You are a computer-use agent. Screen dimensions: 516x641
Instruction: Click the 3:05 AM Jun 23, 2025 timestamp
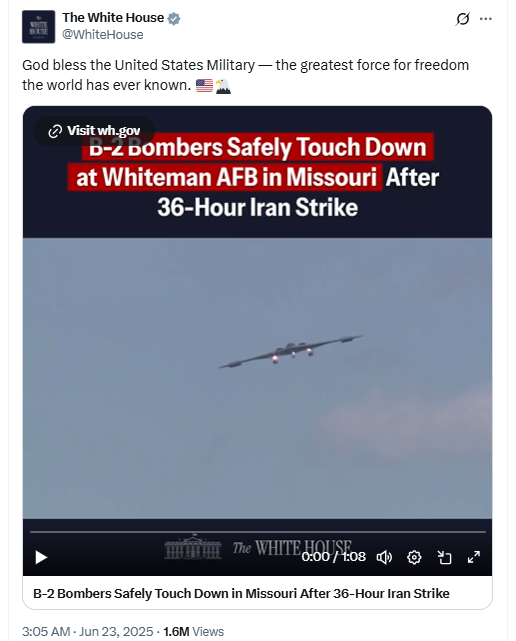tap(87, 632)
